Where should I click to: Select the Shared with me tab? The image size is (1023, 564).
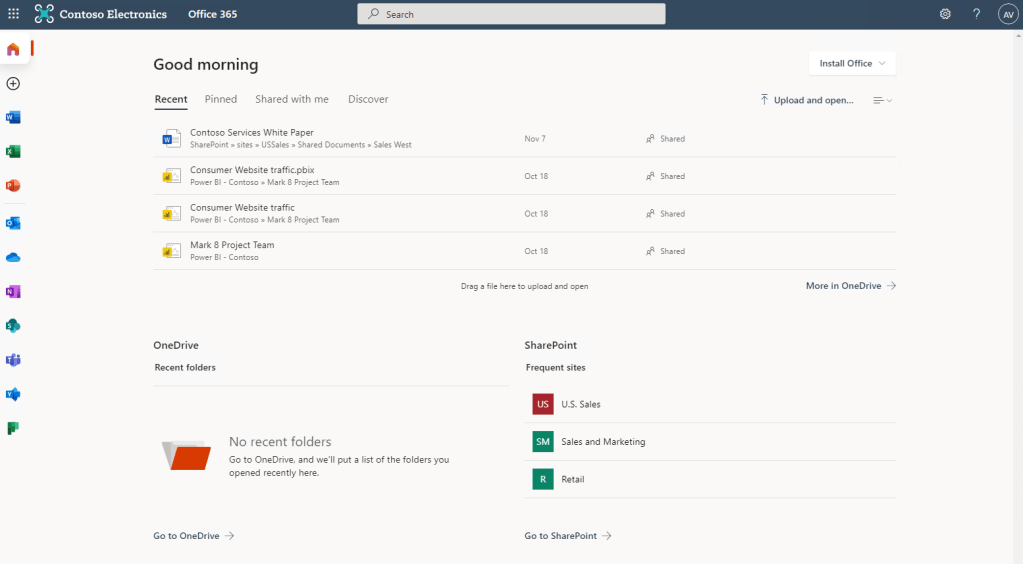[291, 100]
